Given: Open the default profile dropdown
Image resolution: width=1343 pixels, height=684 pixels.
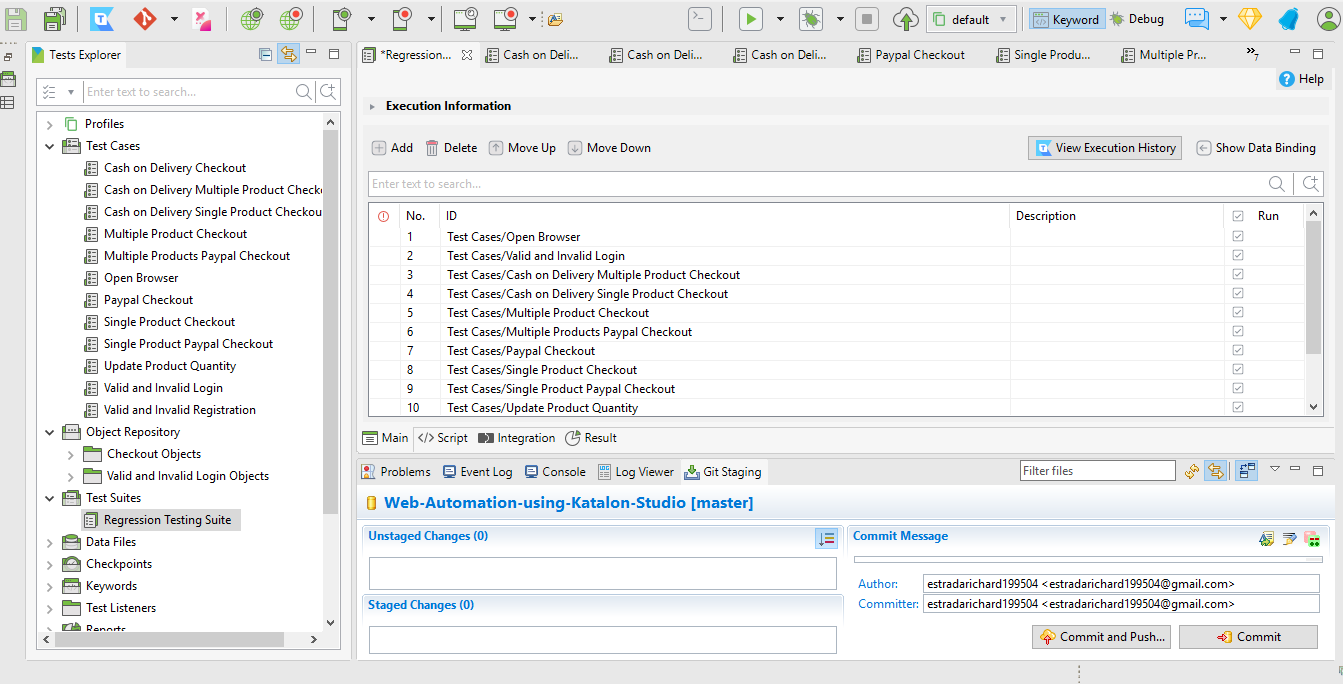Looking at the screenshot, I should (971, 19).
